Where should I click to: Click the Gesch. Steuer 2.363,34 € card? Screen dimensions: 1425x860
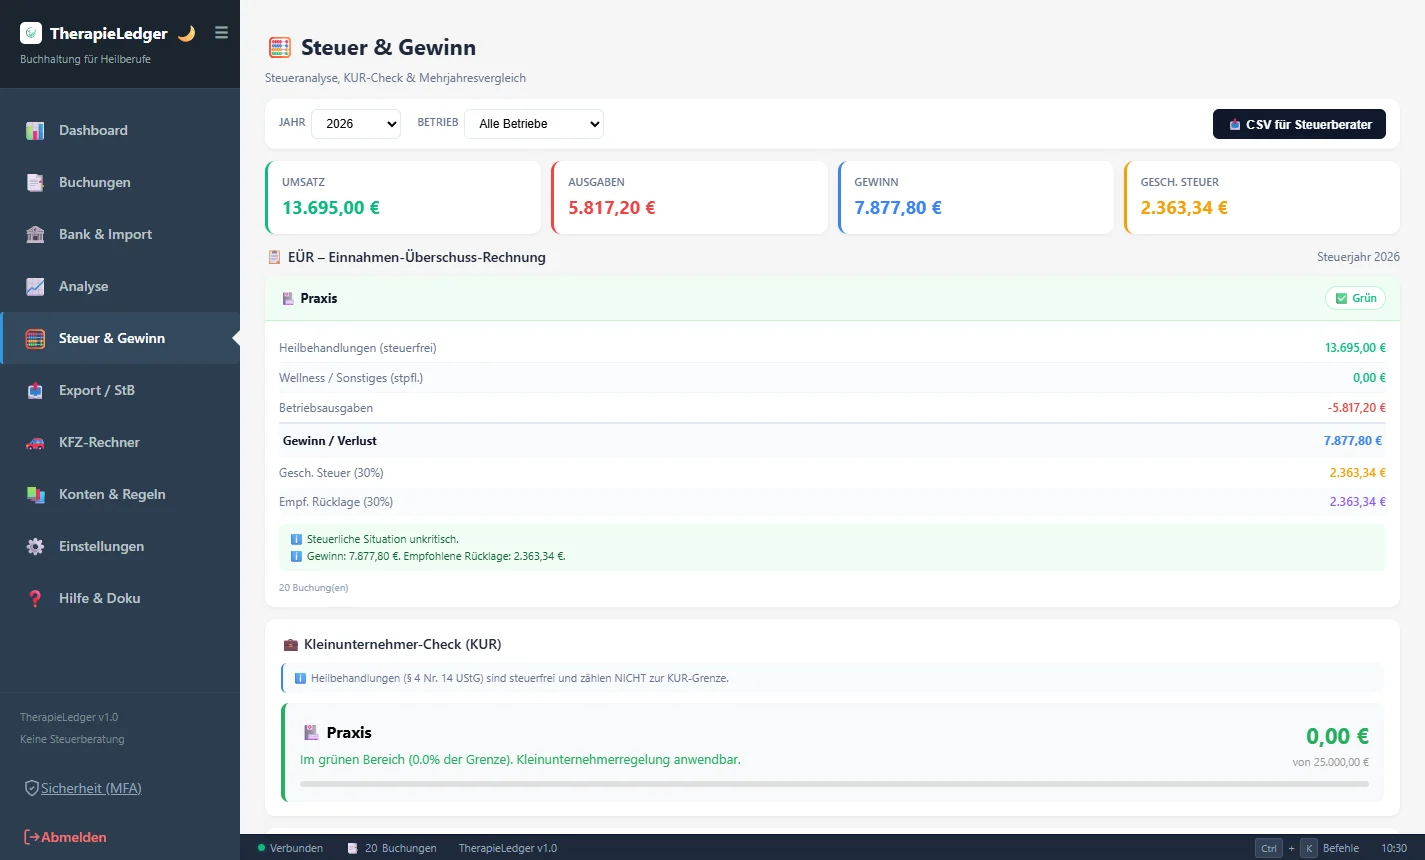pyautogui.click(x=1261, y=198)
